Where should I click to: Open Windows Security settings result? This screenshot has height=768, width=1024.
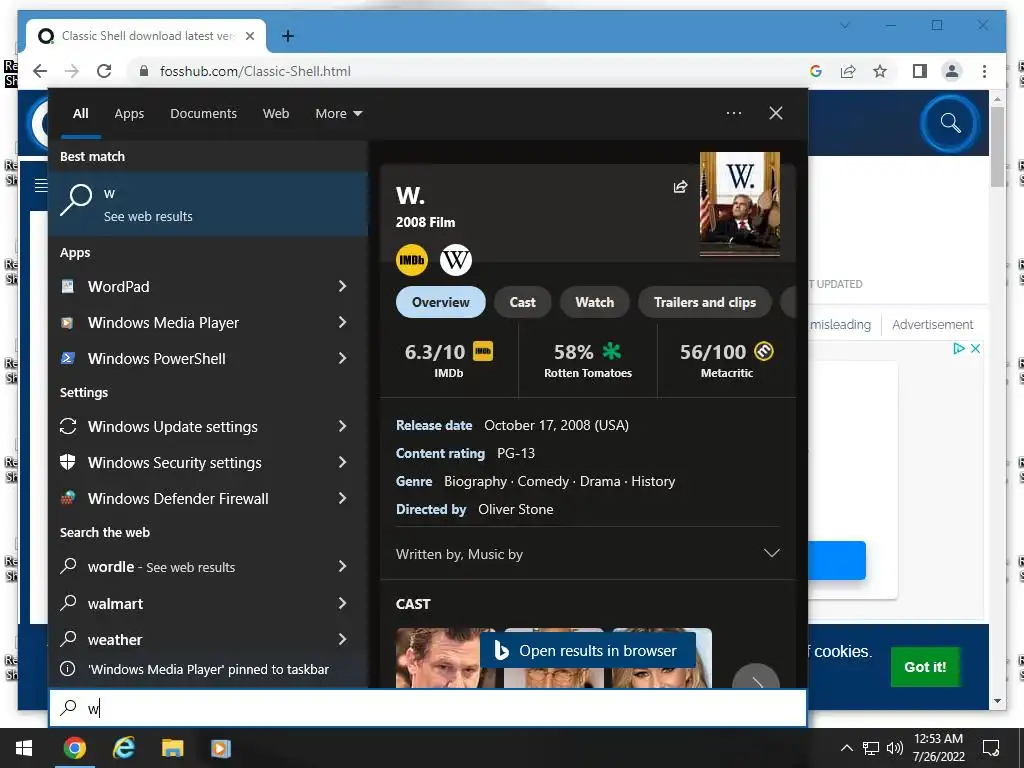(208, 462)
